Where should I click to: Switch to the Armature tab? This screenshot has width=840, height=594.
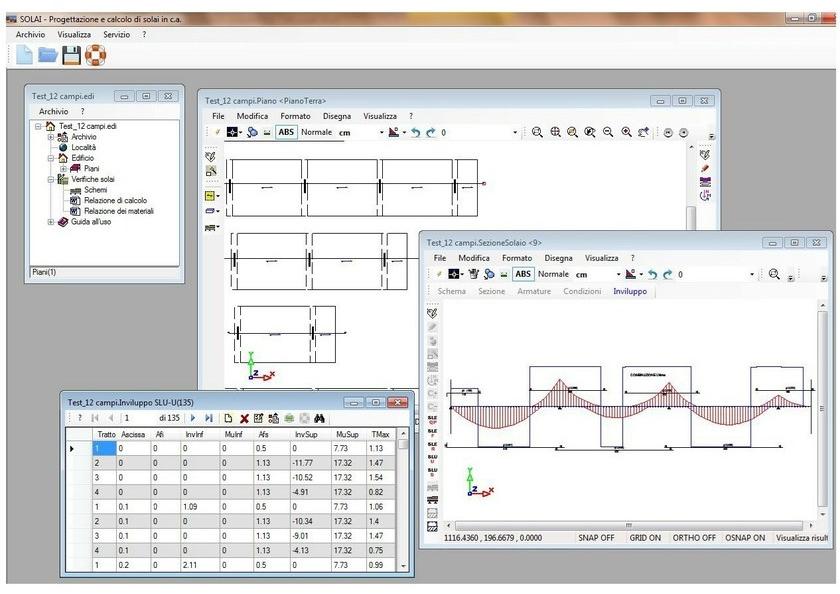(x=533, y=291)
